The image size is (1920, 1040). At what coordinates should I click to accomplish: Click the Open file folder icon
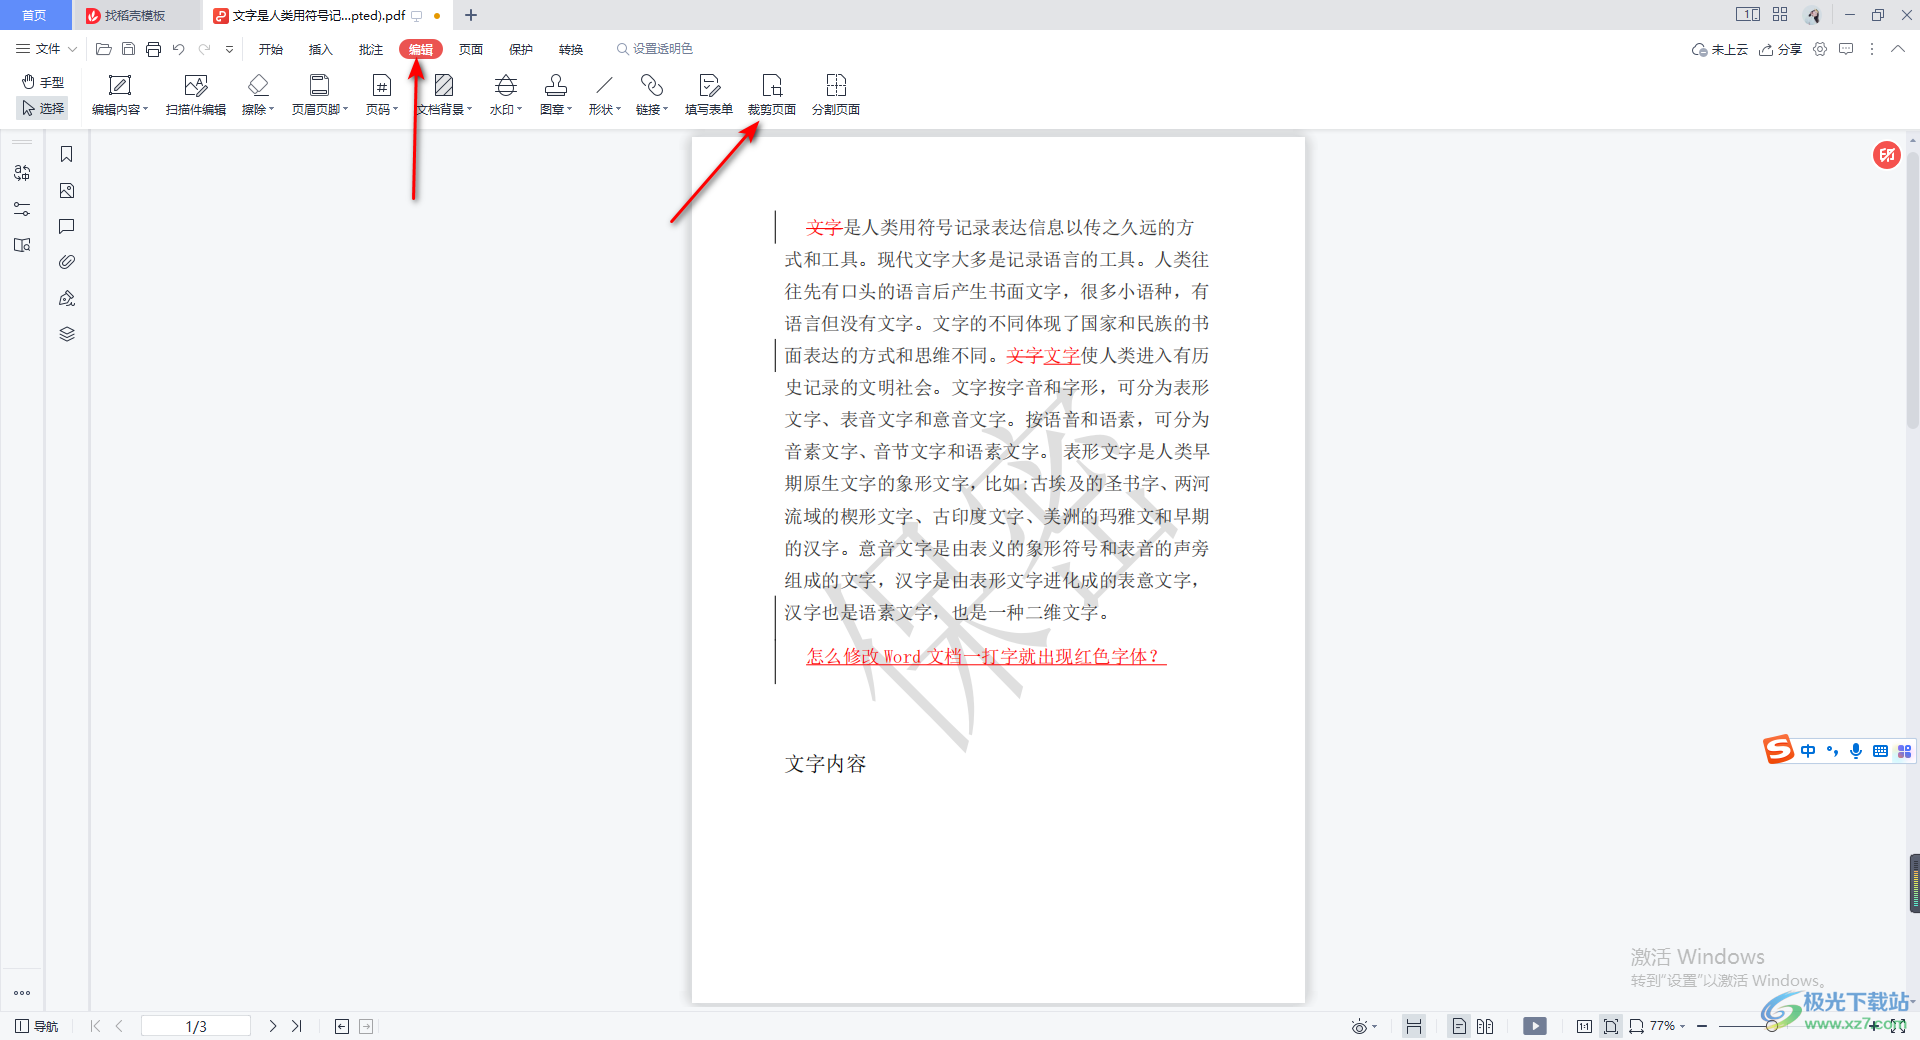(x=103, y=49)
